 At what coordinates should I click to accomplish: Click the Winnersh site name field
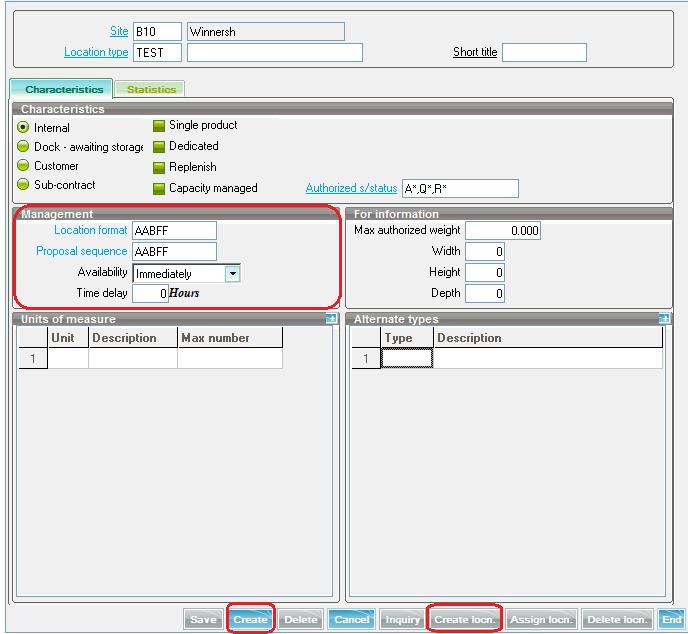266,32
